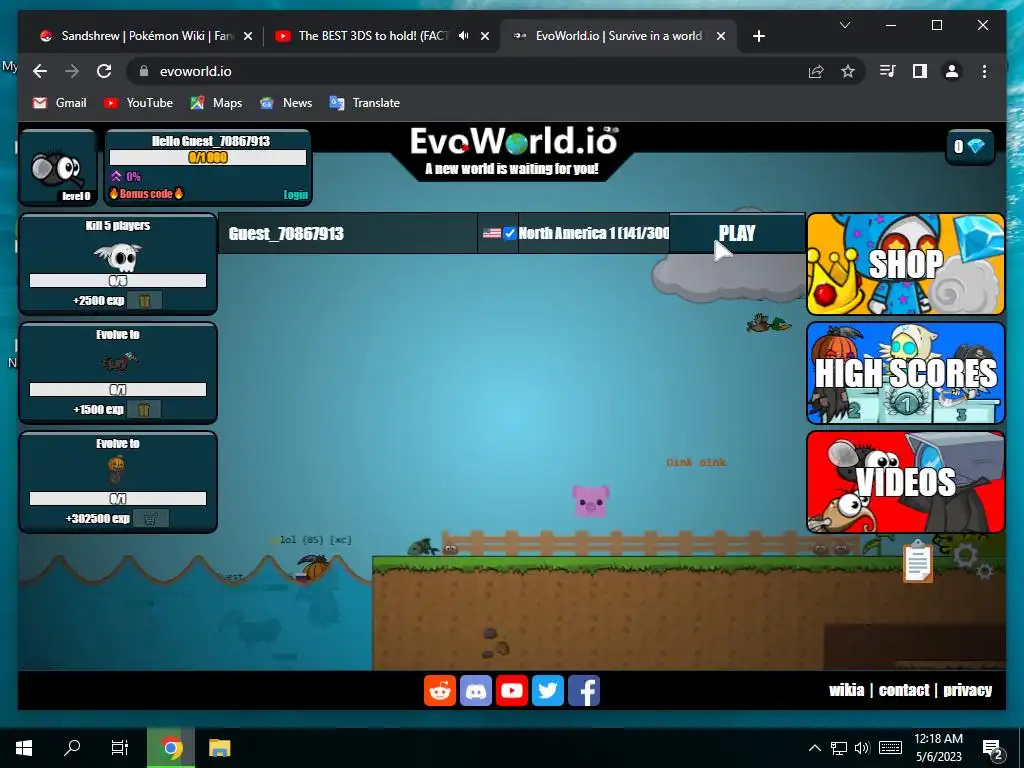Image resolution: width=1024 pixels, height=768 pixels.
Task: Click the Bonus code link
Action: 146,193
